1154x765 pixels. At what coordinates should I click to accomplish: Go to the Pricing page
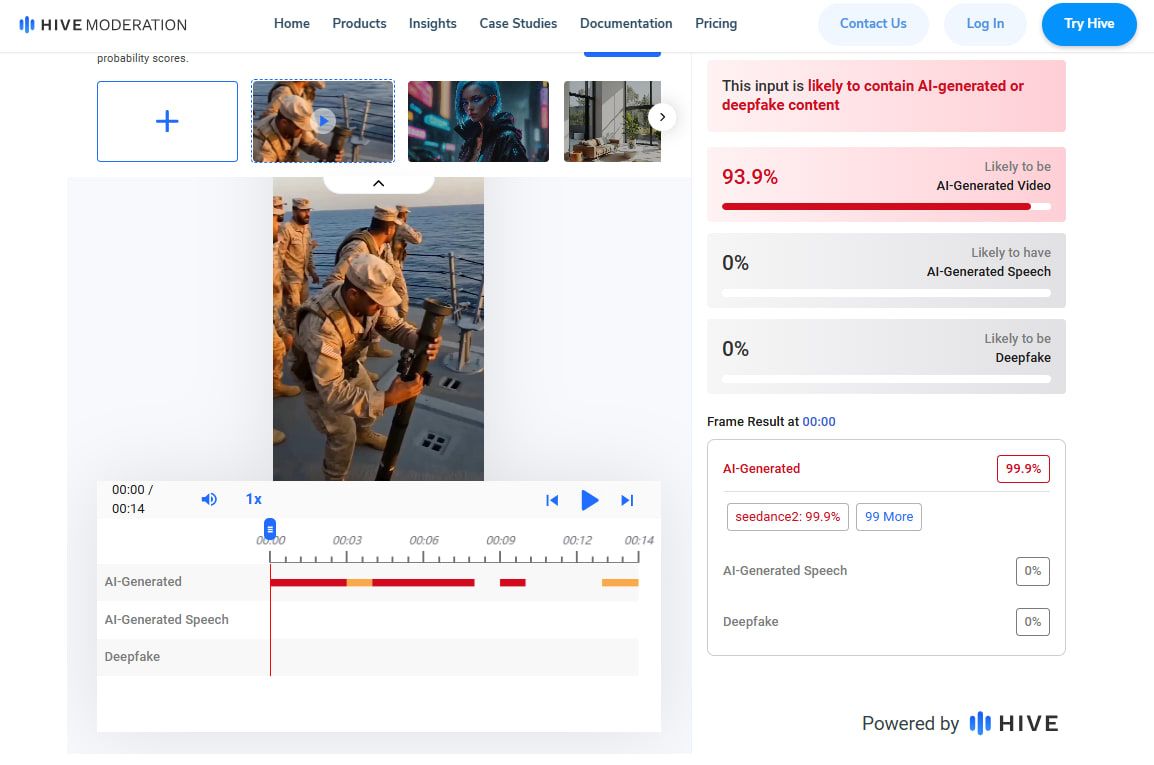point(716,24)
